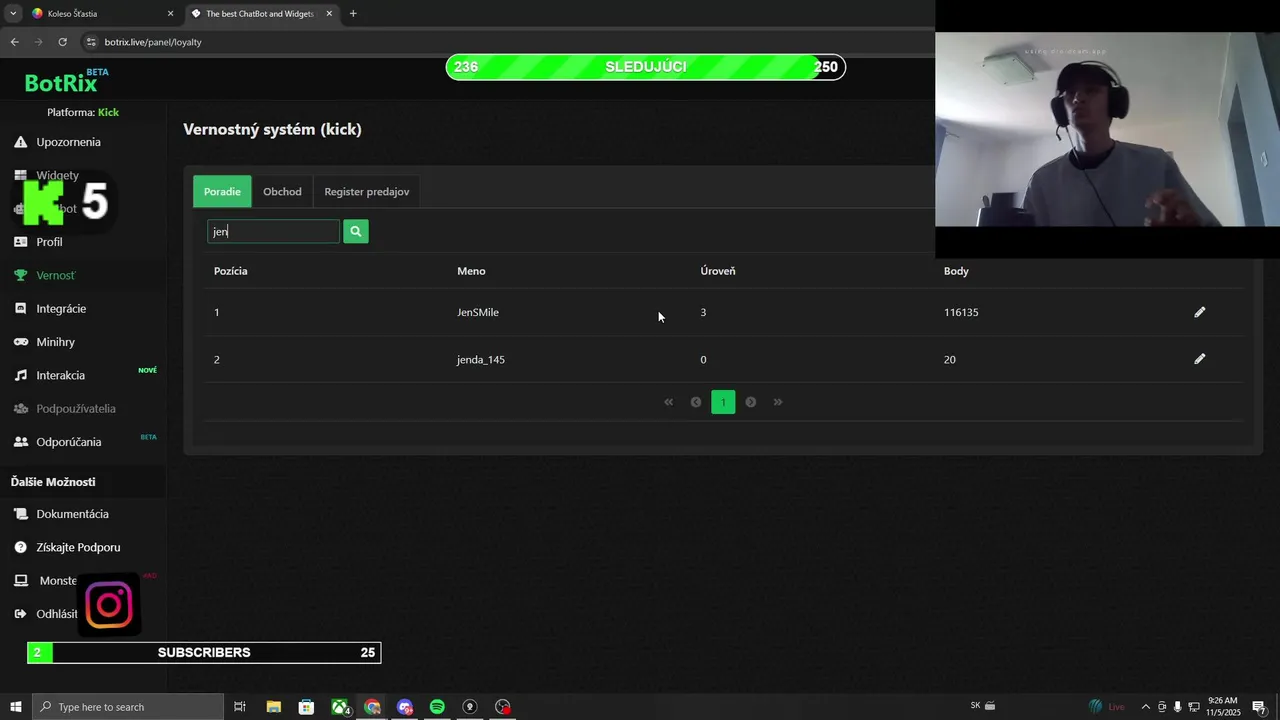Switch to Koleso Šťastia browser tab
1280x720 pixels.
(100, 14)
